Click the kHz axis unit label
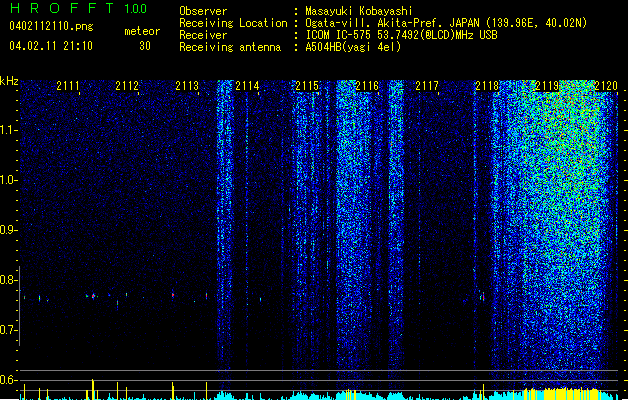The height and width of the screenshot is (400, 629). (9, 81)
